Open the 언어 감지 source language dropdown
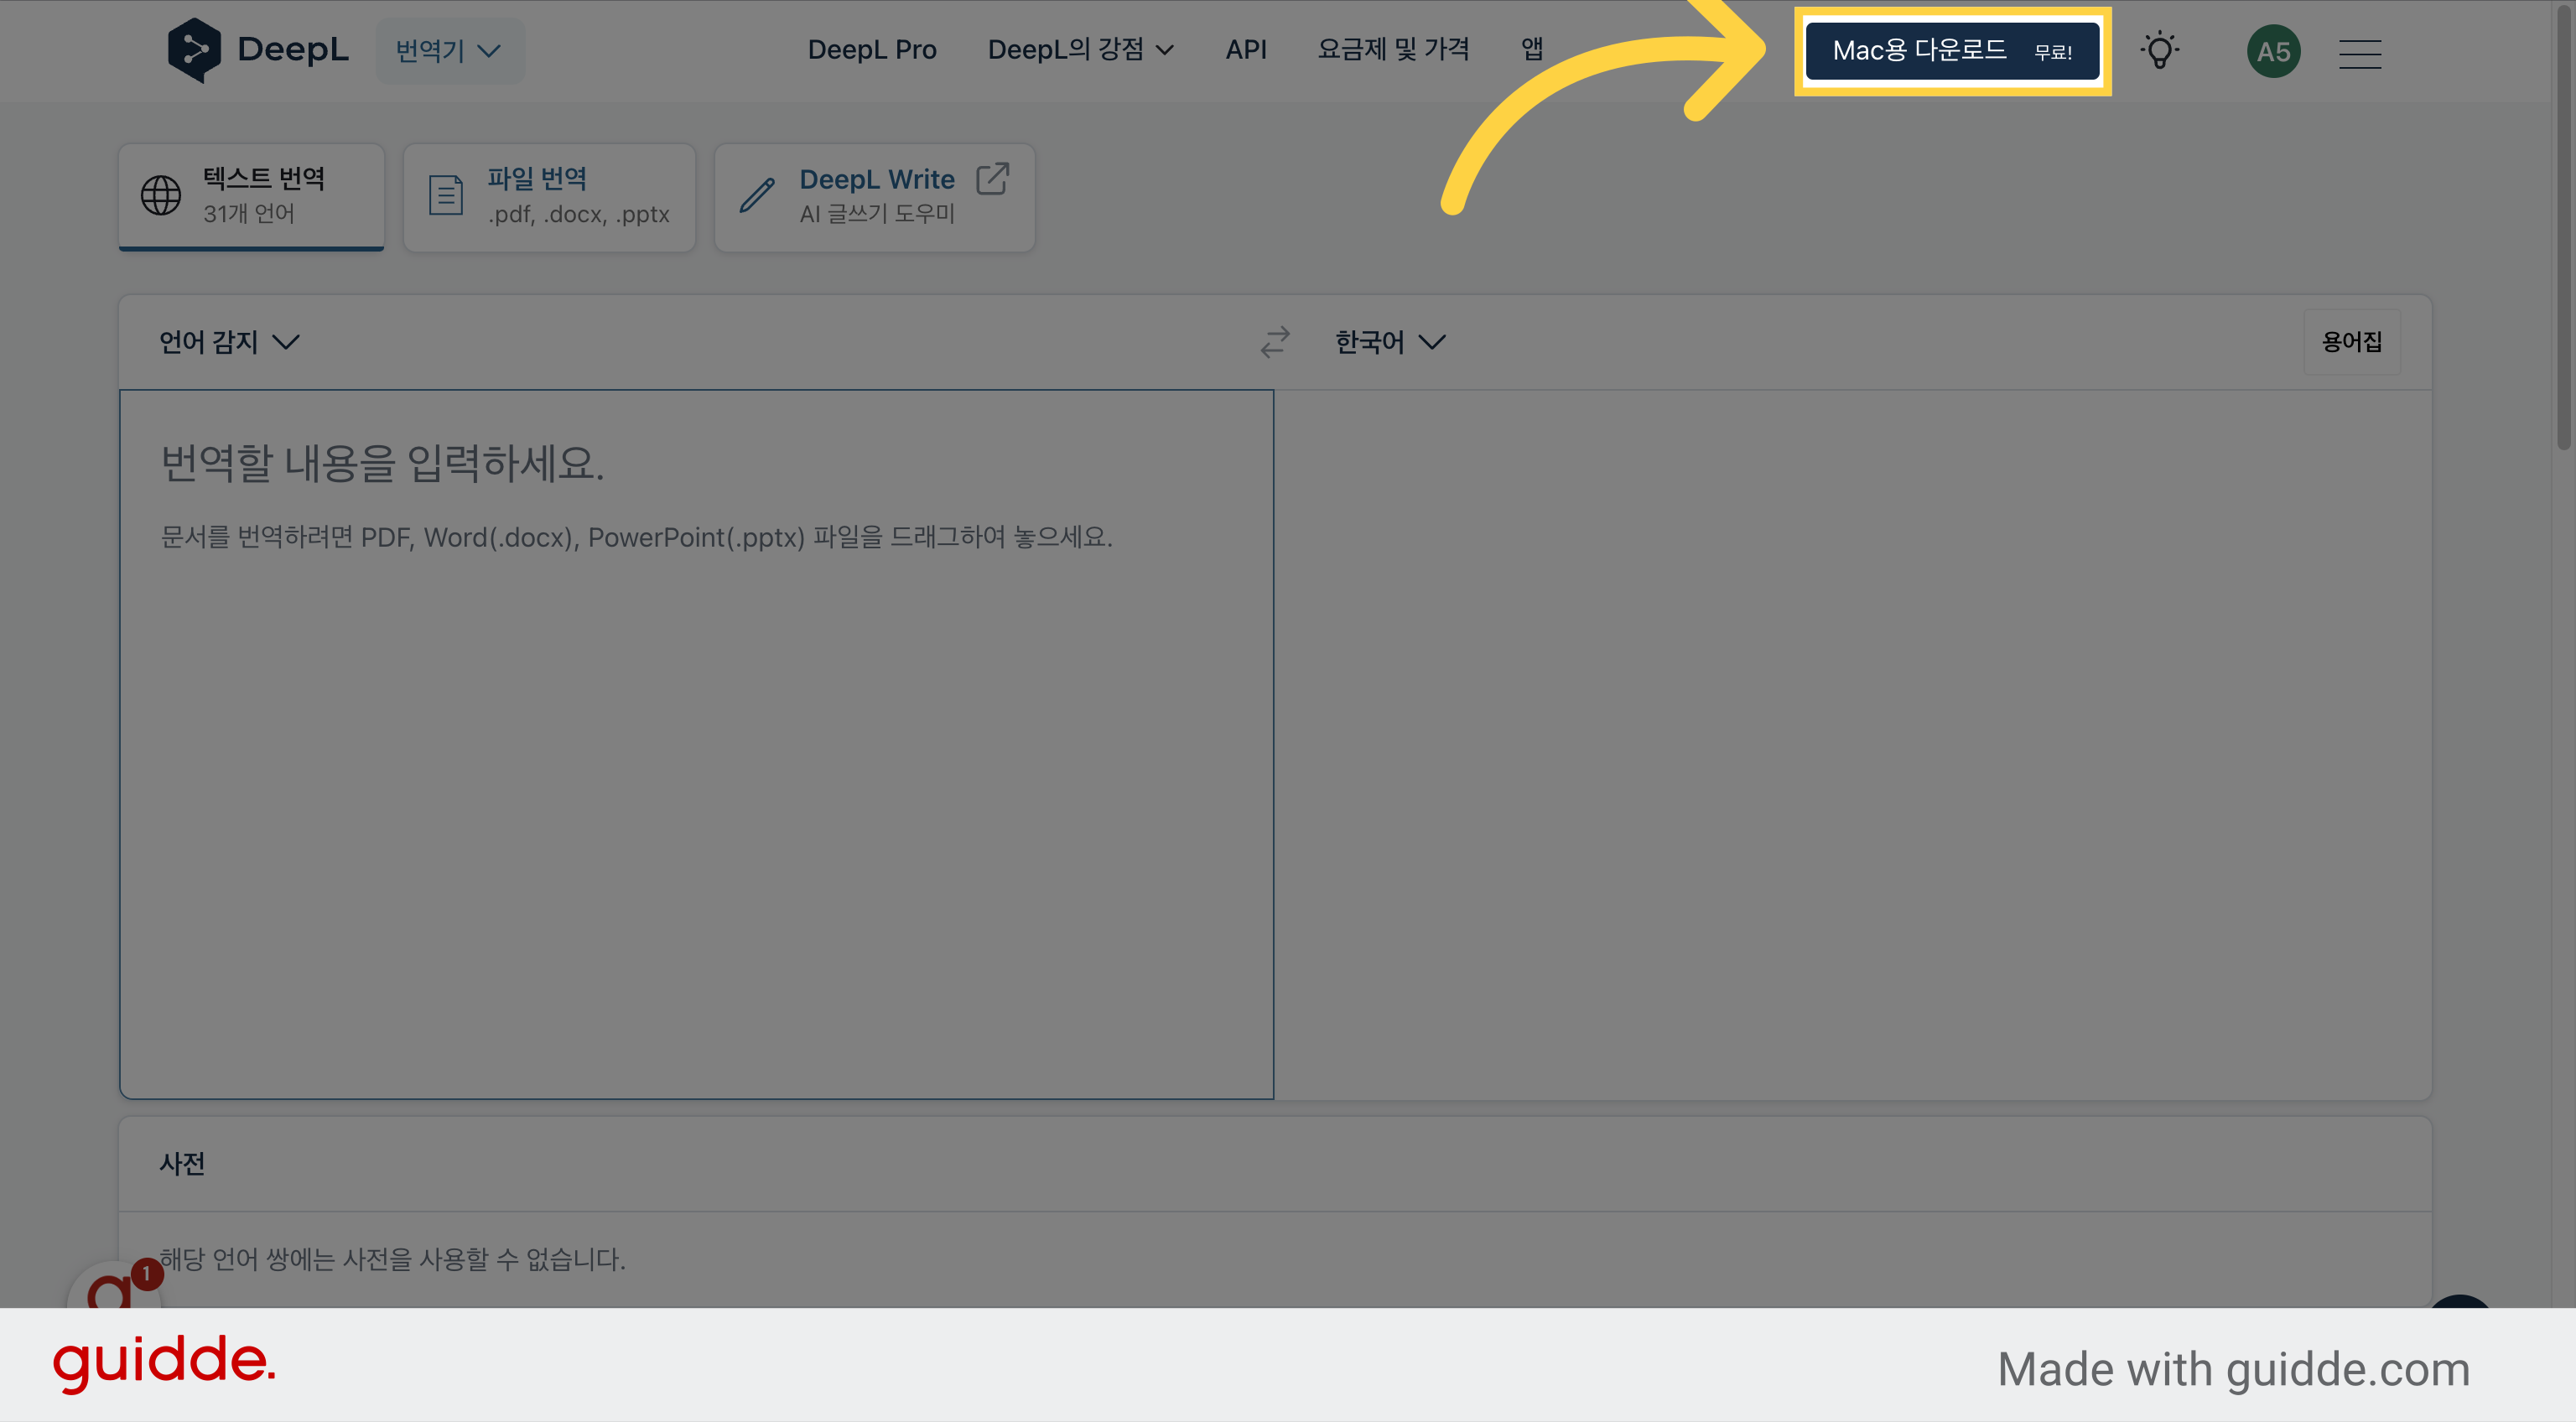 tap(229, 342)
